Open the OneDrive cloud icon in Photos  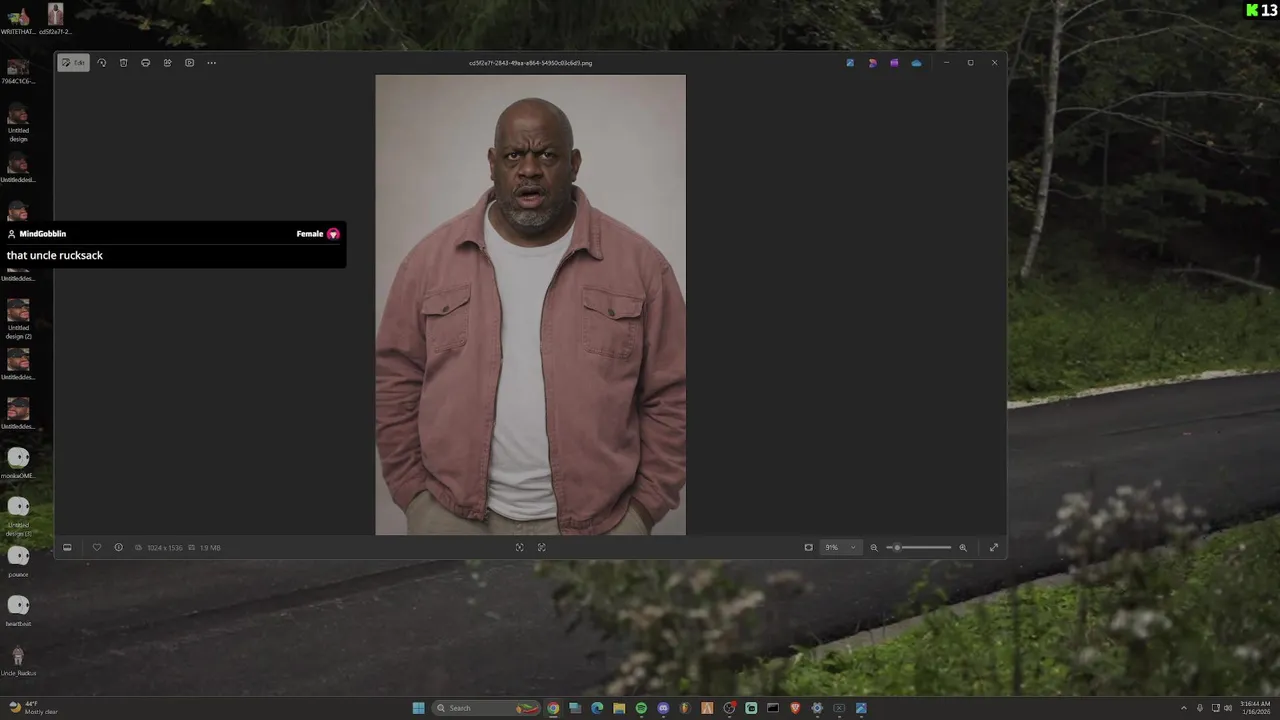tap(916, 63)
